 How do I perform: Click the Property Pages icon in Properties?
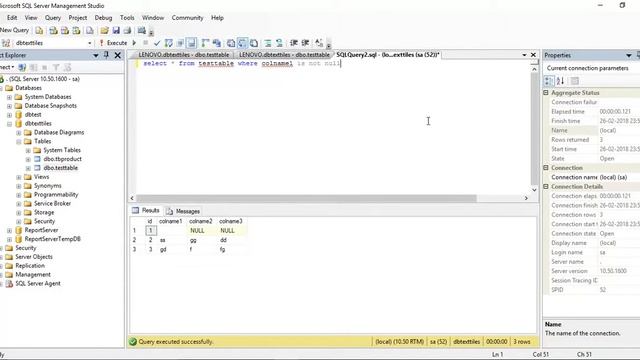575,81
